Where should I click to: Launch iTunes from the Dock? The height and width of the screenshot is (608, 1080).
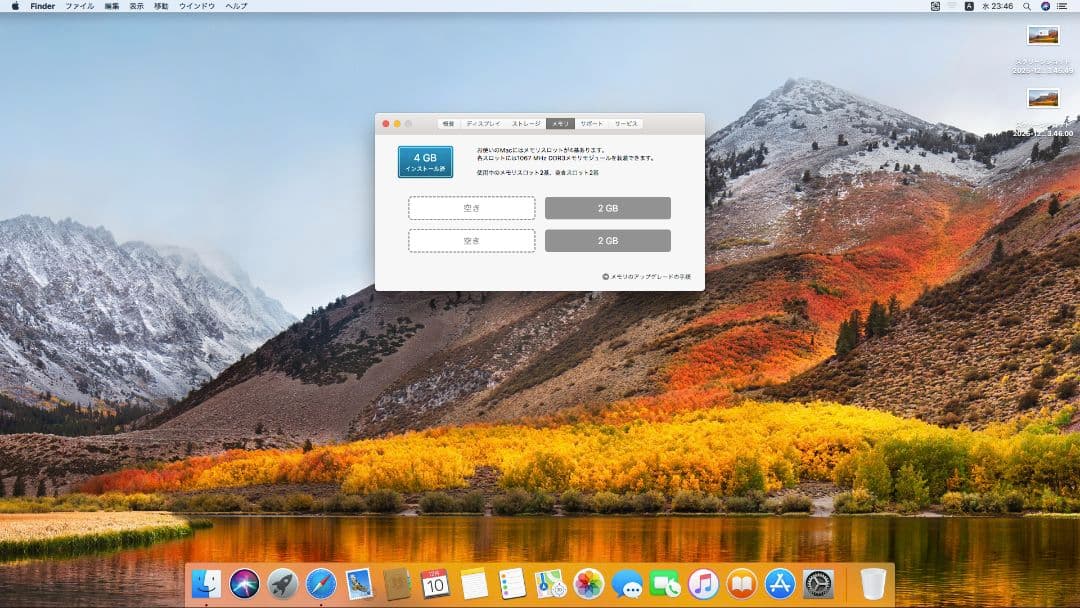point(704,583)
